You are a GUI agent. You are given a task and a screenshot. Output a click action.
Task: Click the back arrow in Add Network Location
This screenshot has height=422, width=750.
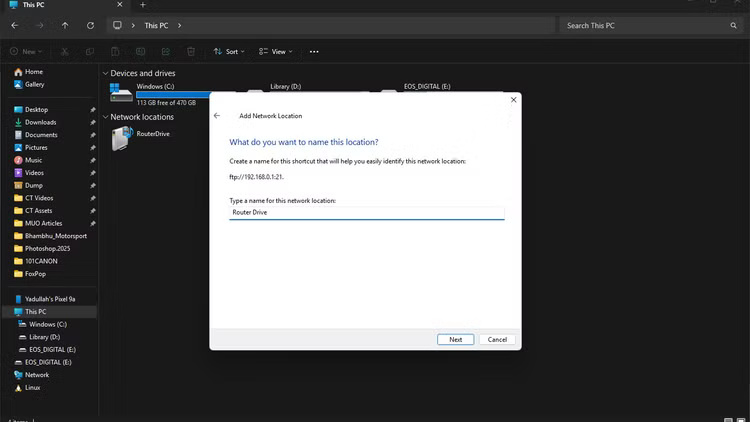click(217, 116)
